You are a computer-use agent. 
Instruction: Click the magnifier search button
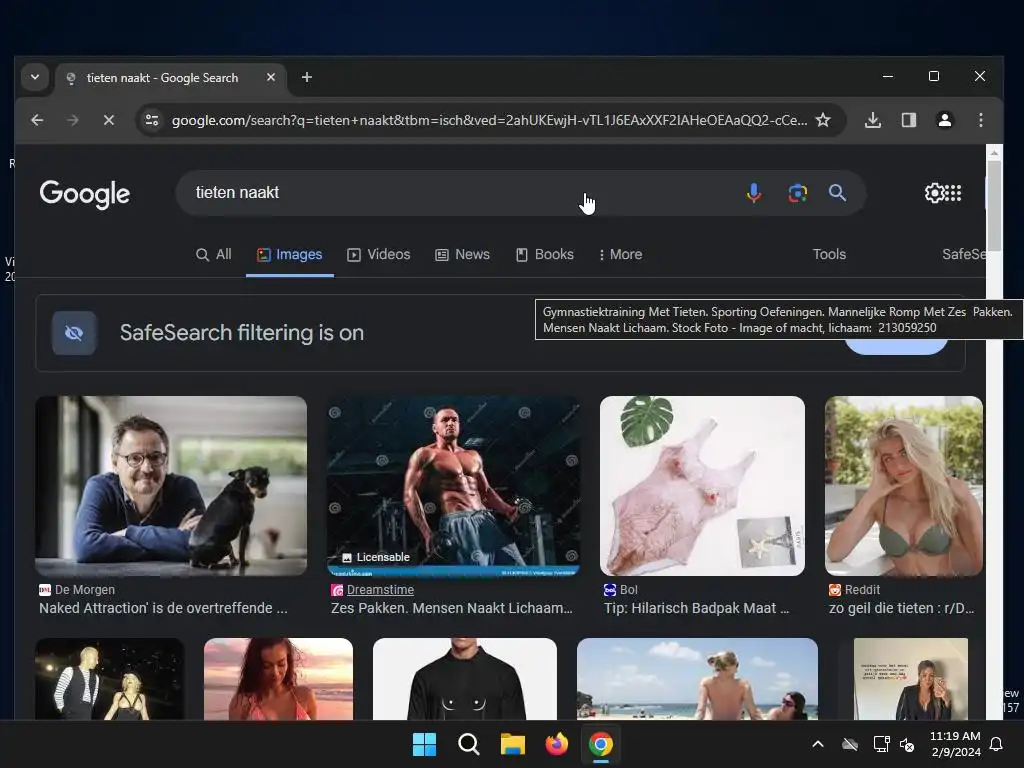(837, 193)
